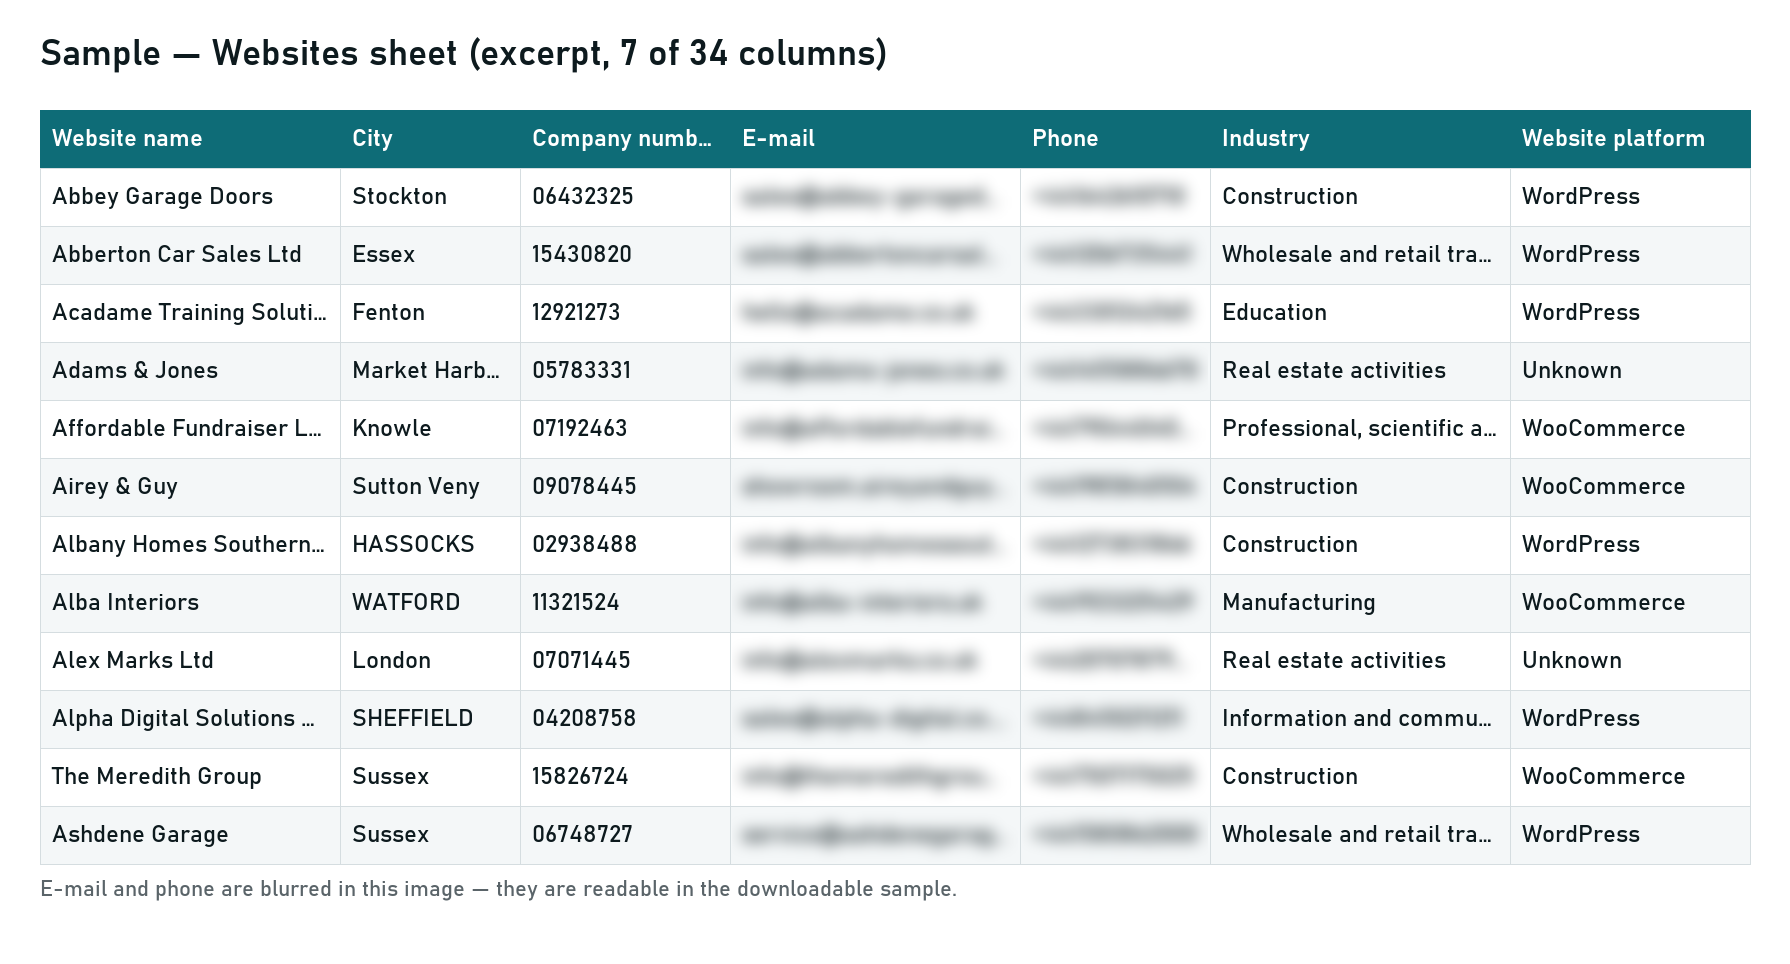This screenshot has width=1790, height=964.
Task: Select the 'Acadame Training Soluti...' cell
Action: point(190,313)
